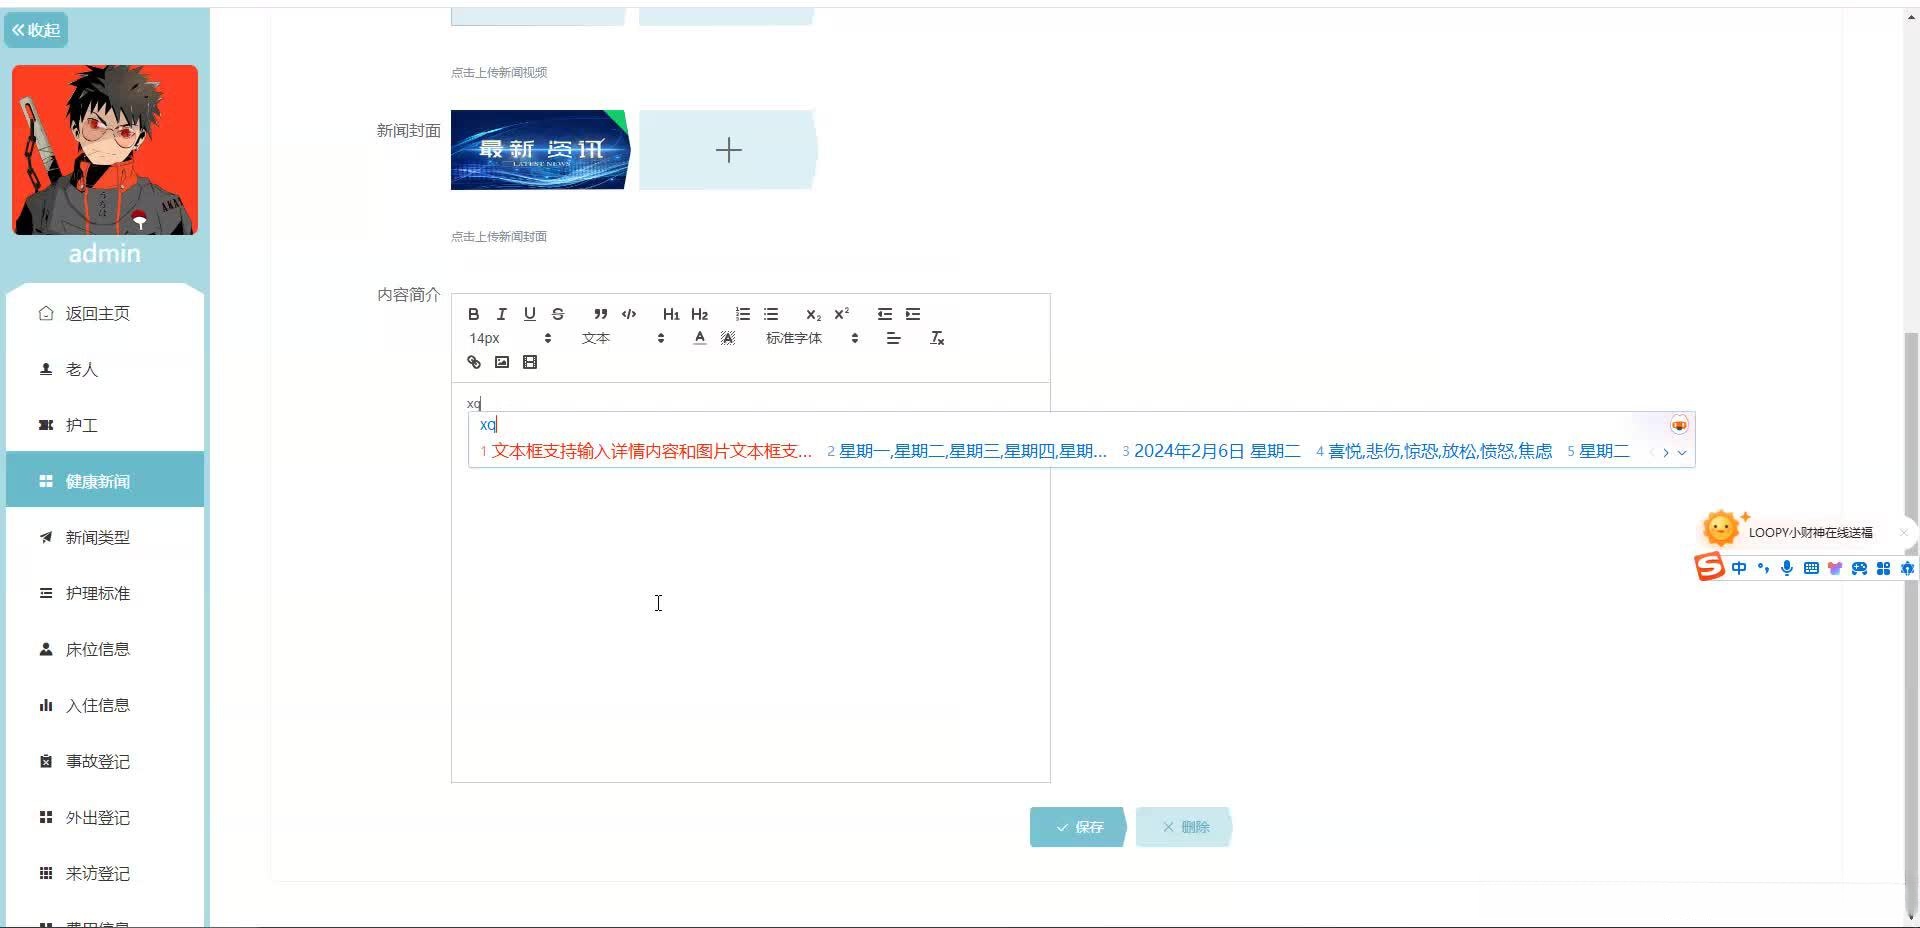Clear text formatting with the Tx icon

tap(937, 338)
